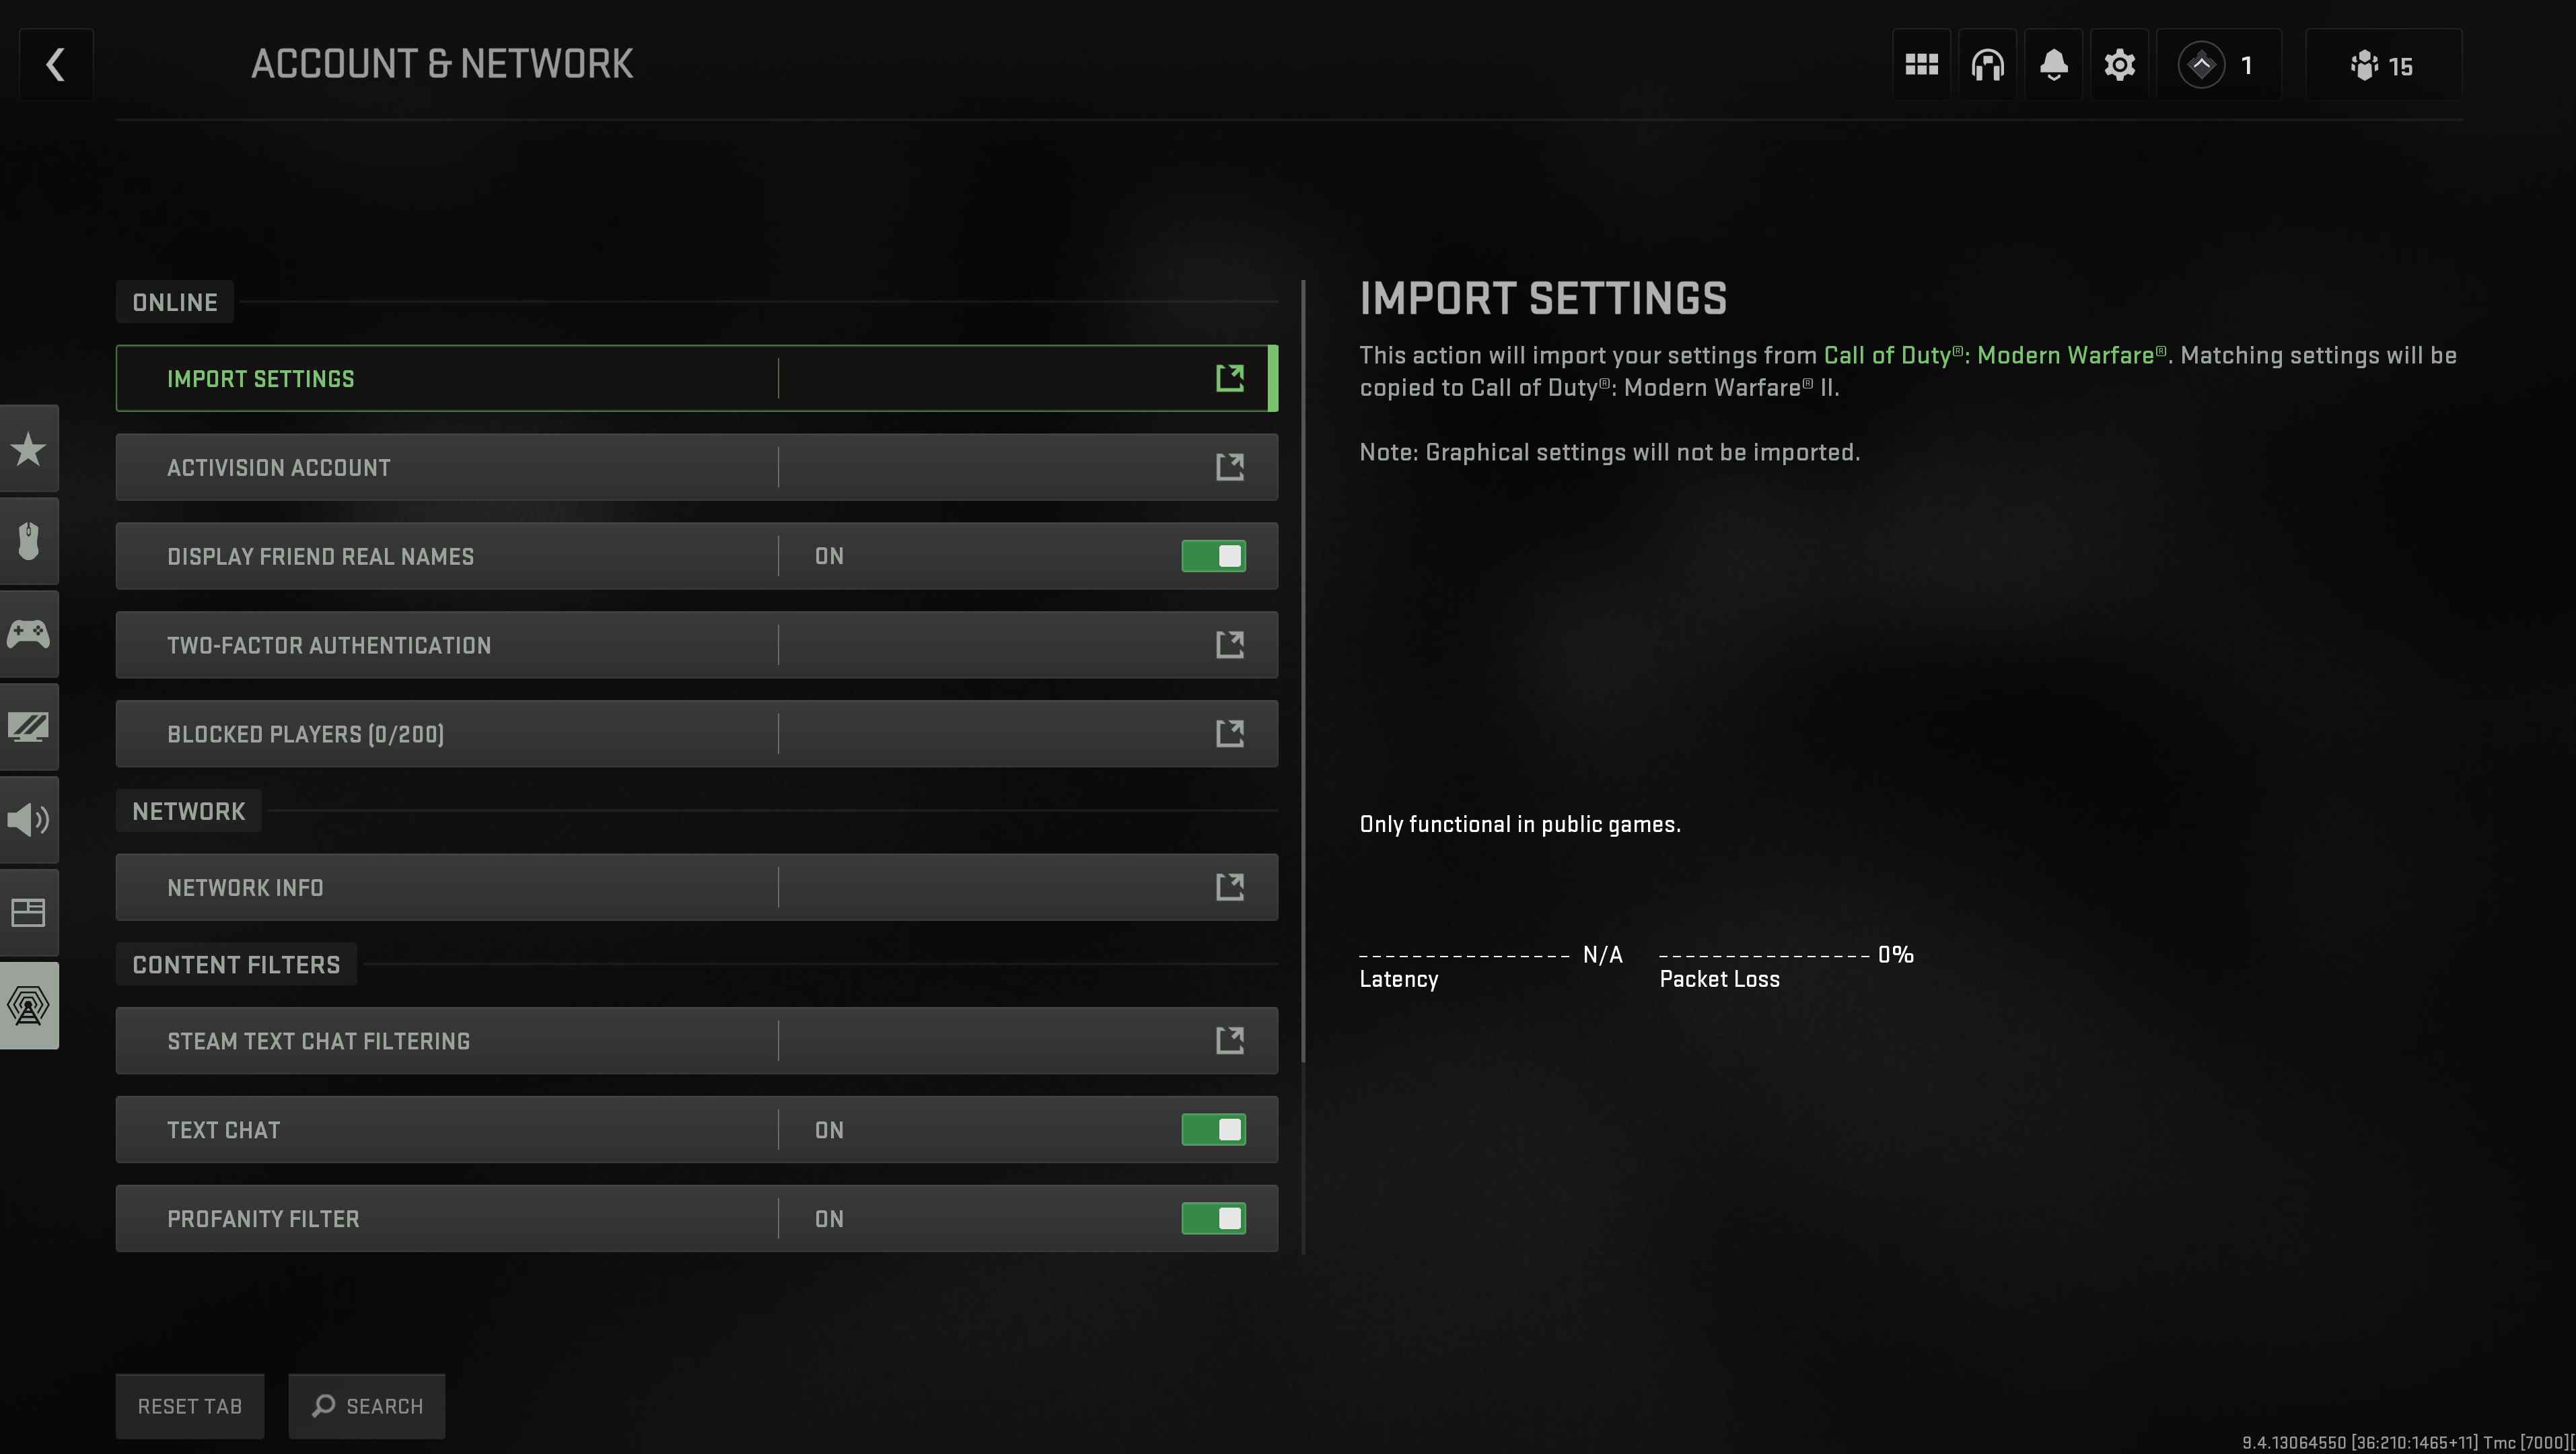Click the notifications bell icon
Screen dimensions: 2576x1454
point(2052,65)
